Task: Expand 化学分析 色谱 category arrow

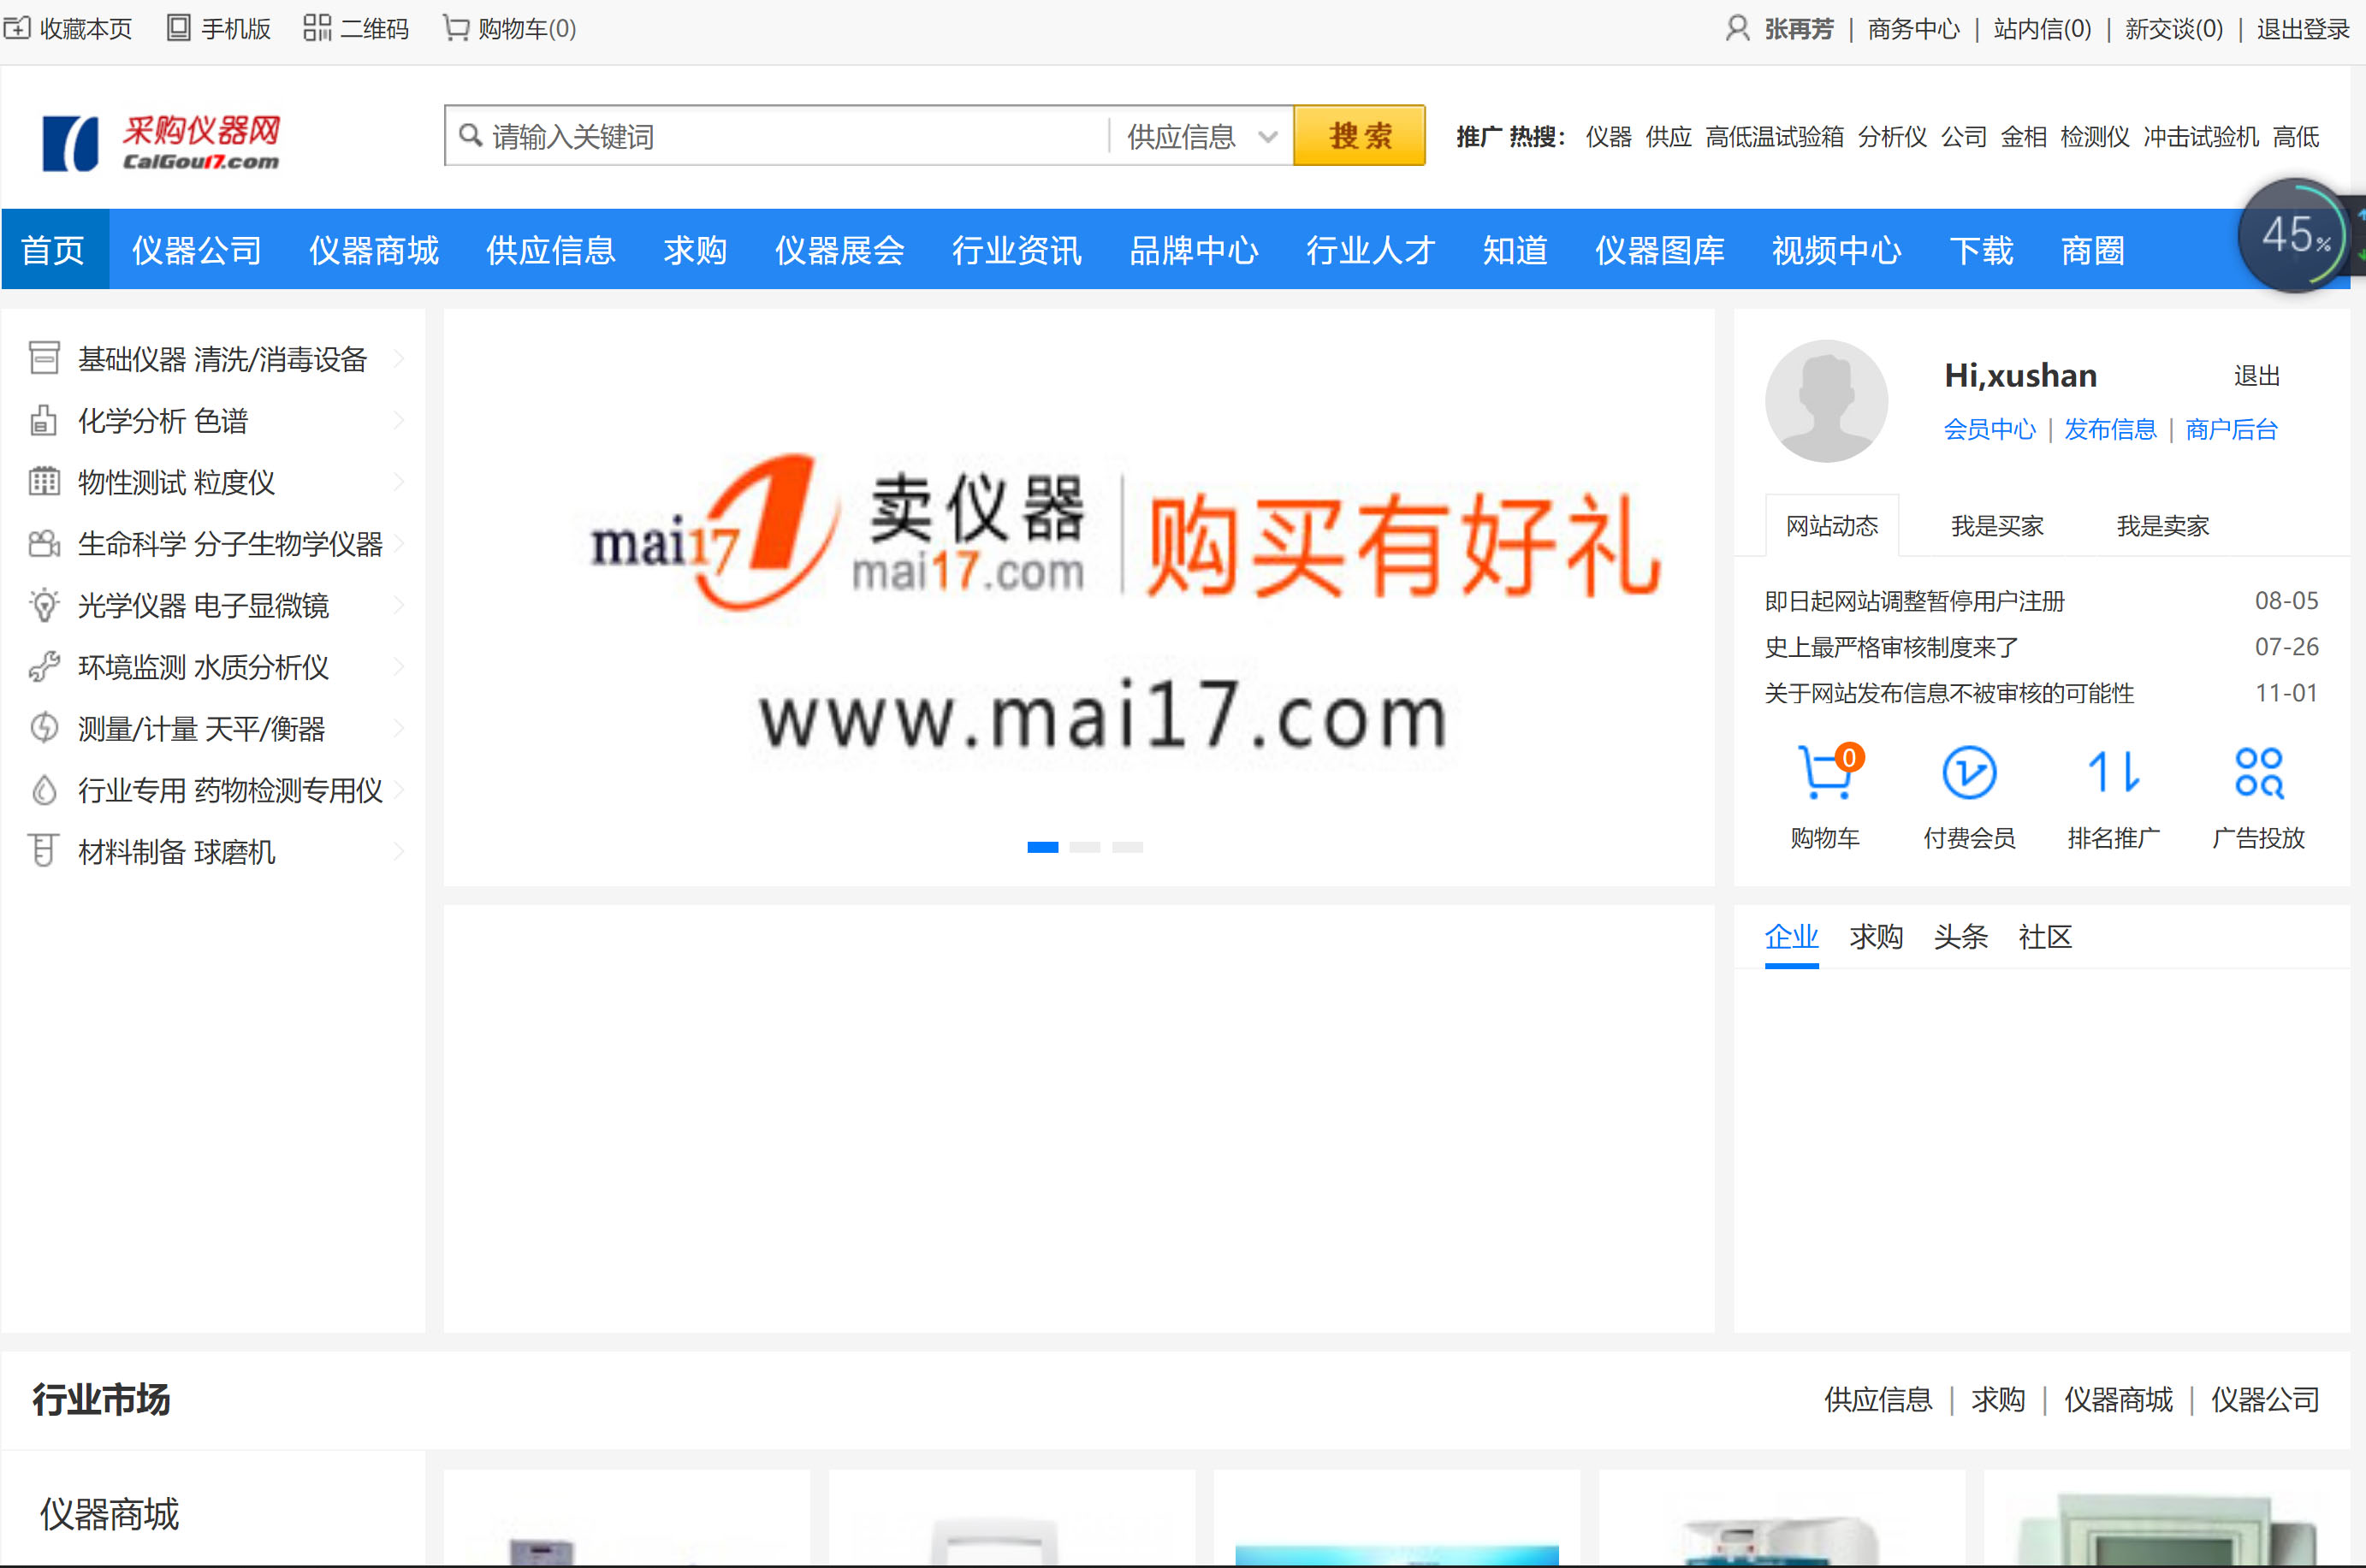Action: tap(400, 420)
